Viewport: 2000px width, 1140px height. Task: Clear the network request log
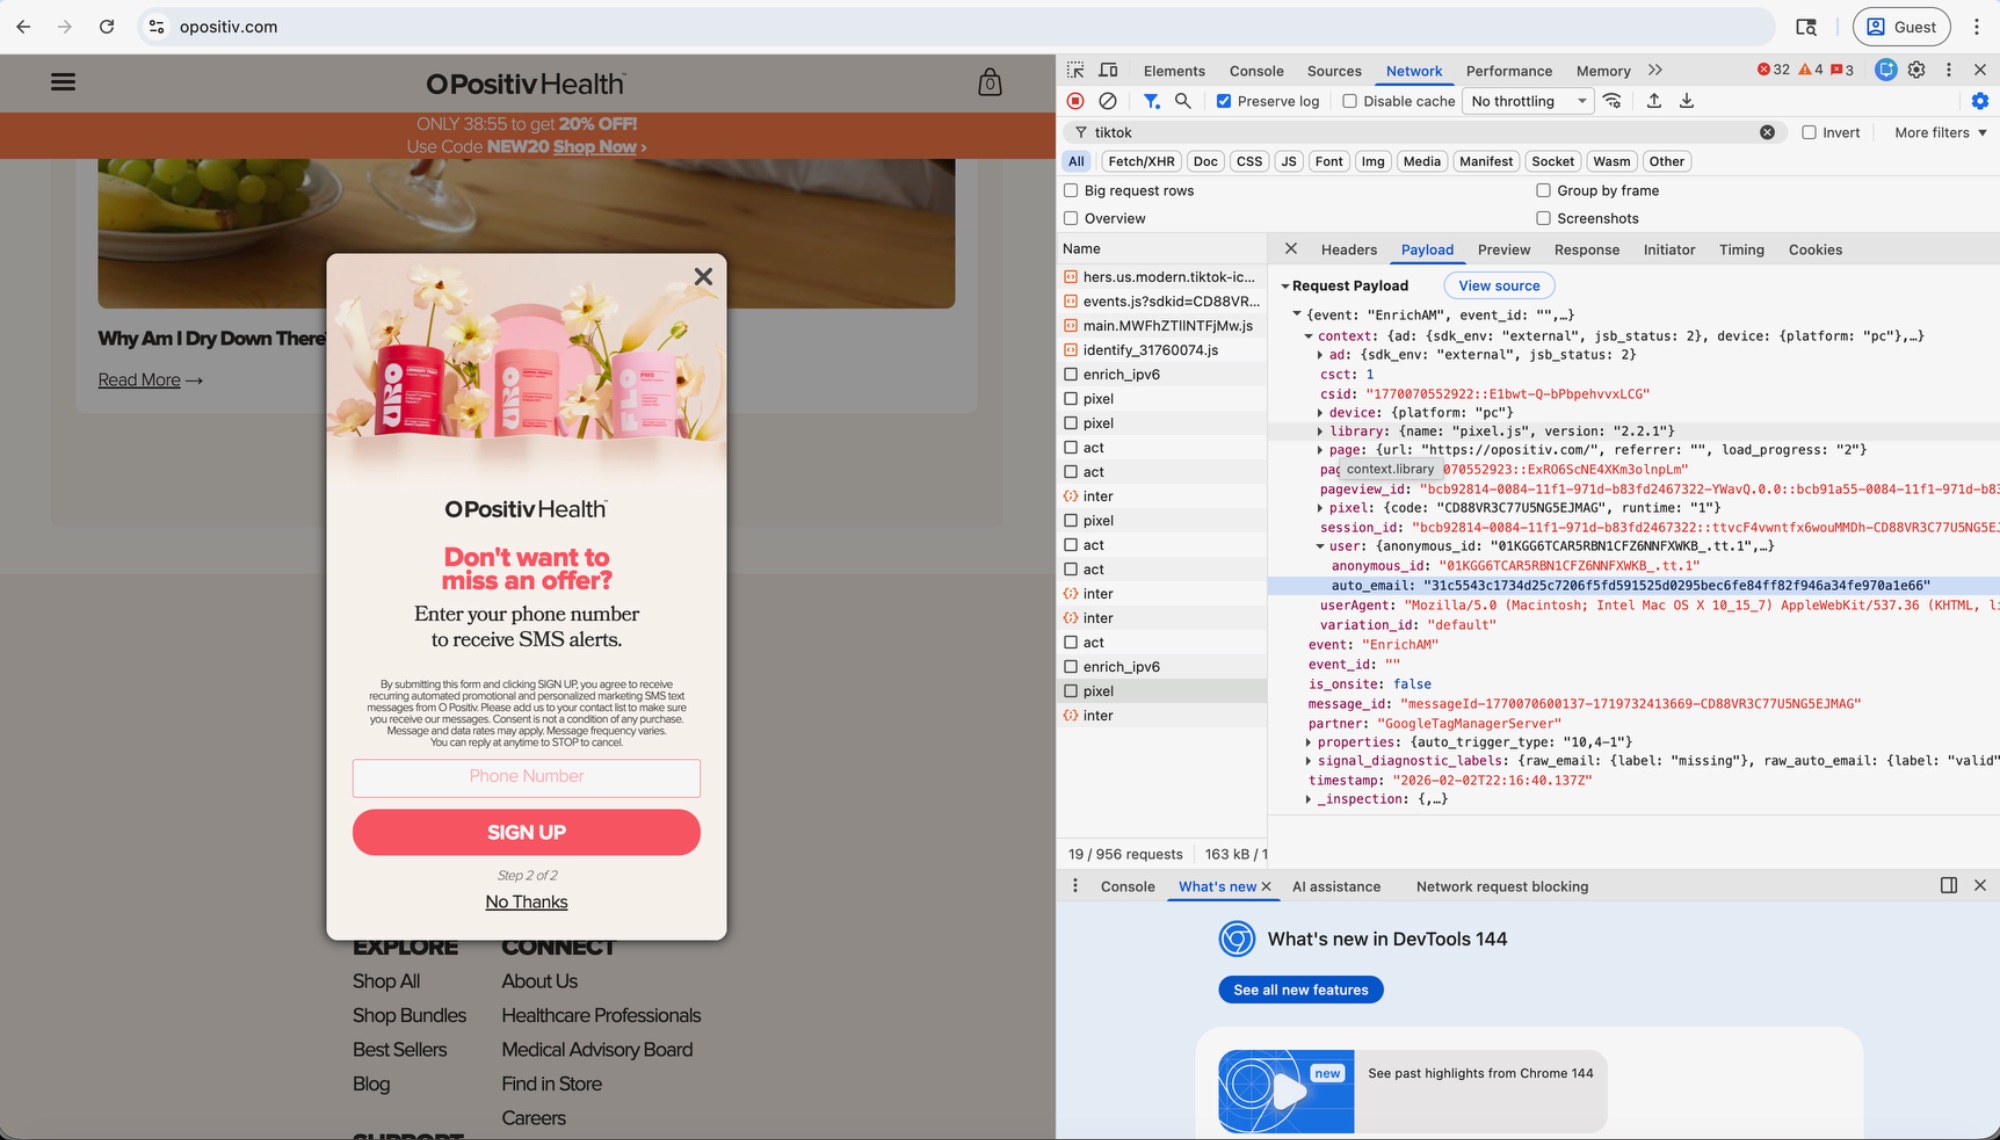1107,100
